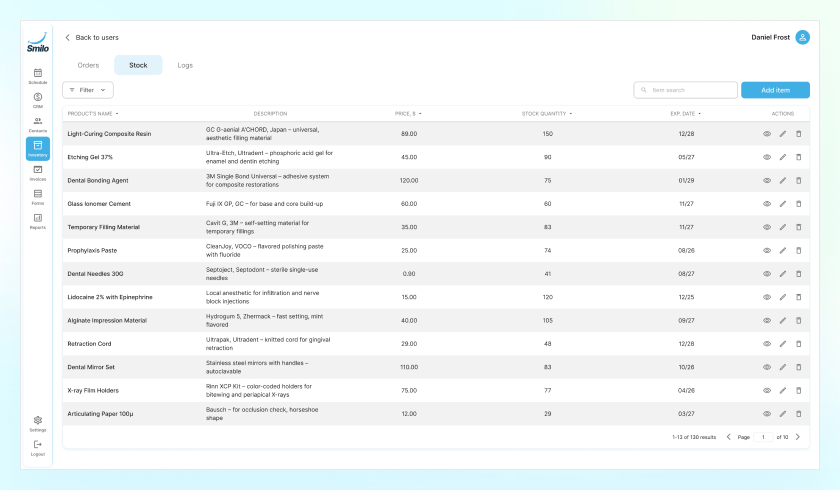Image resolution: width=840 pixels, height=490 pixels.
Task: Click the Logout icon
Action: (38, 448)
